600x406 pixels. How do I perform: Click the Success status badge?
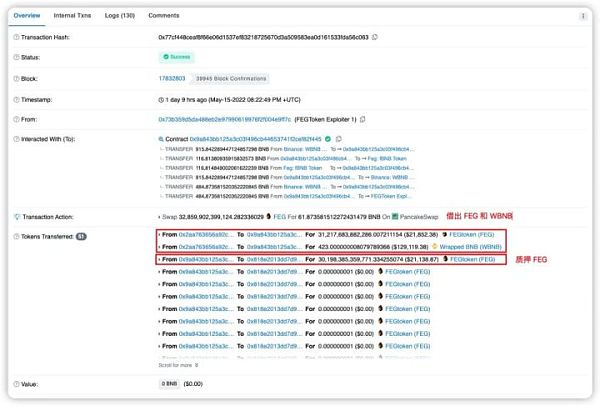178,57
